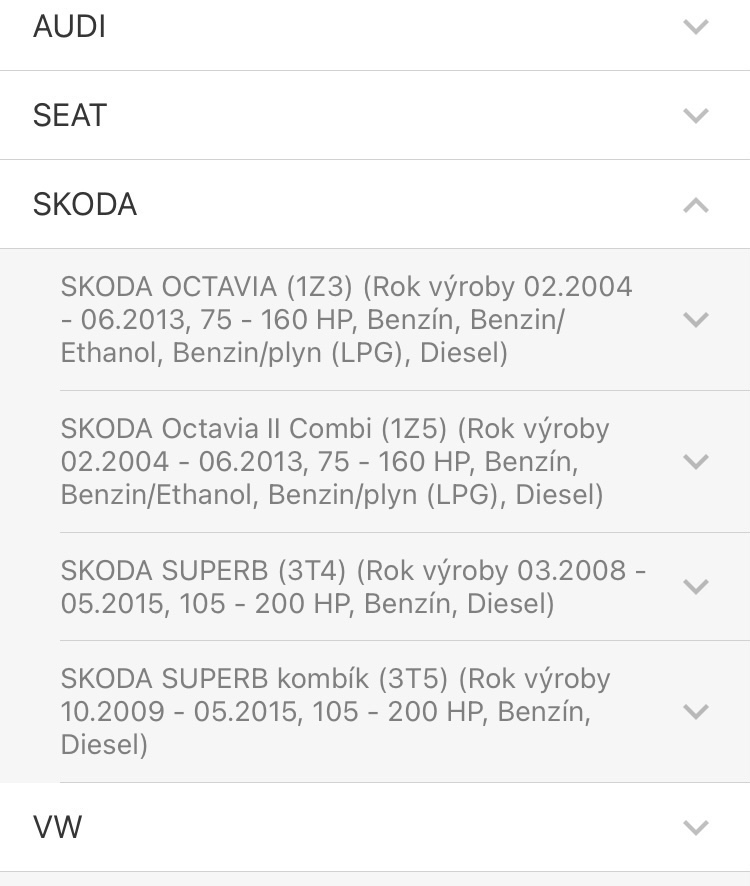Pick the SKODA SUPERB kombík (3T5) title
Viewport: 750px width, 886px height.
(x=255, y=679)
